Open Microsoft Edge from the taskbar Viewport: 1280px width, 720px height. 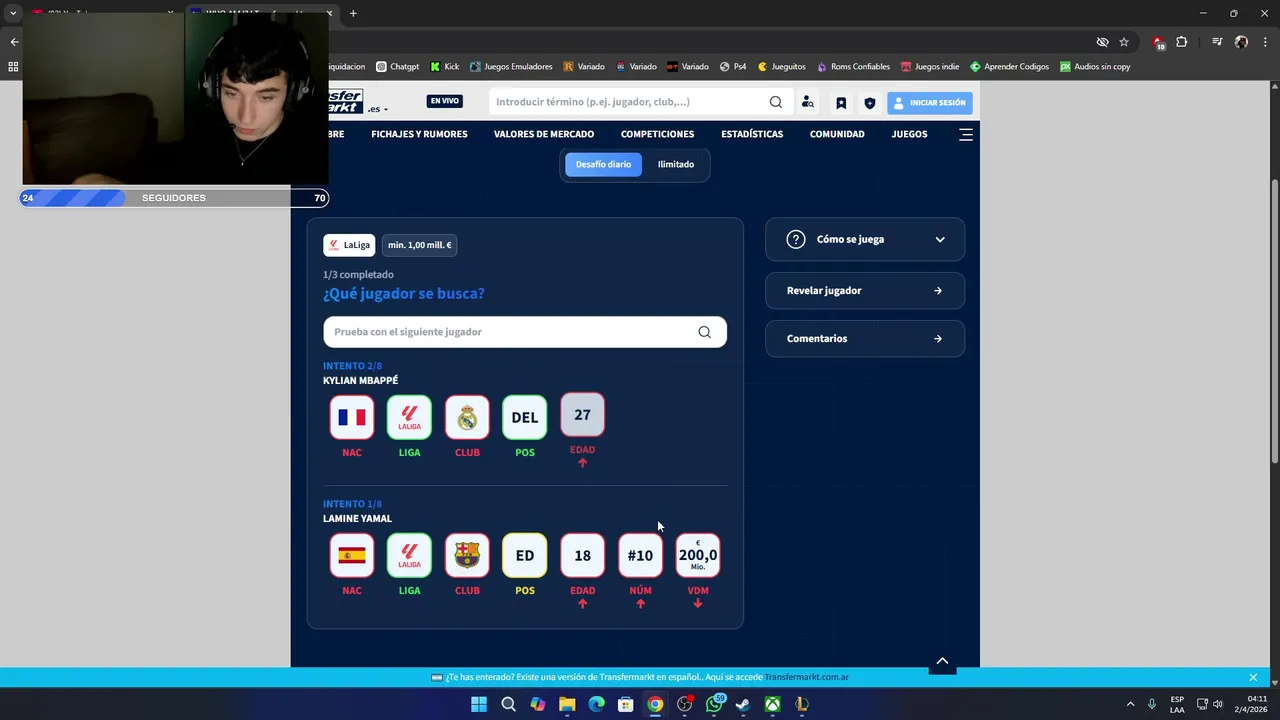pos(596,704)
